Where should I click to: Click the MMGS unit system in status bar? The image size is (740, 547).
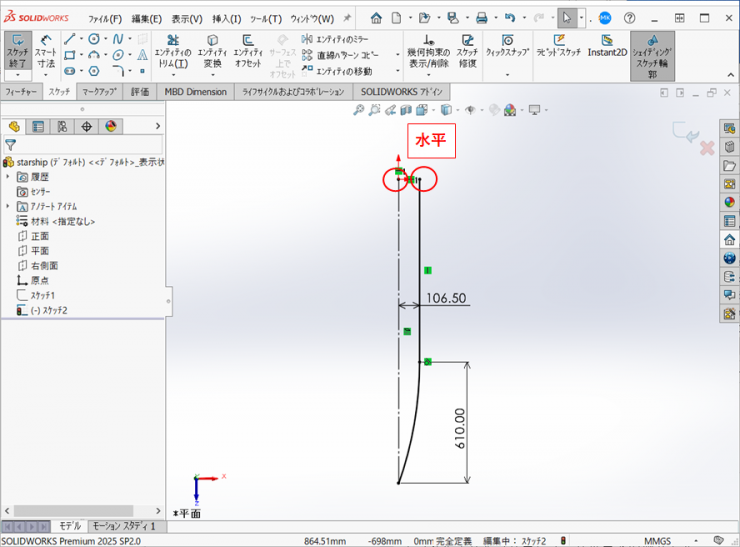point(657,540)
